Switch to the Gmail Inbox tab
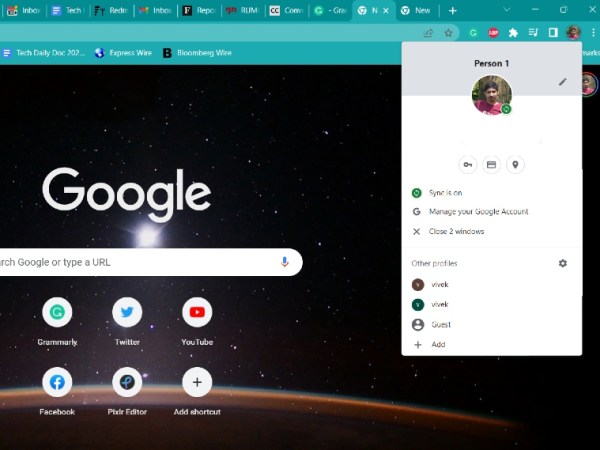This screenshot has width=600, height=450. [x=155, y=11]
